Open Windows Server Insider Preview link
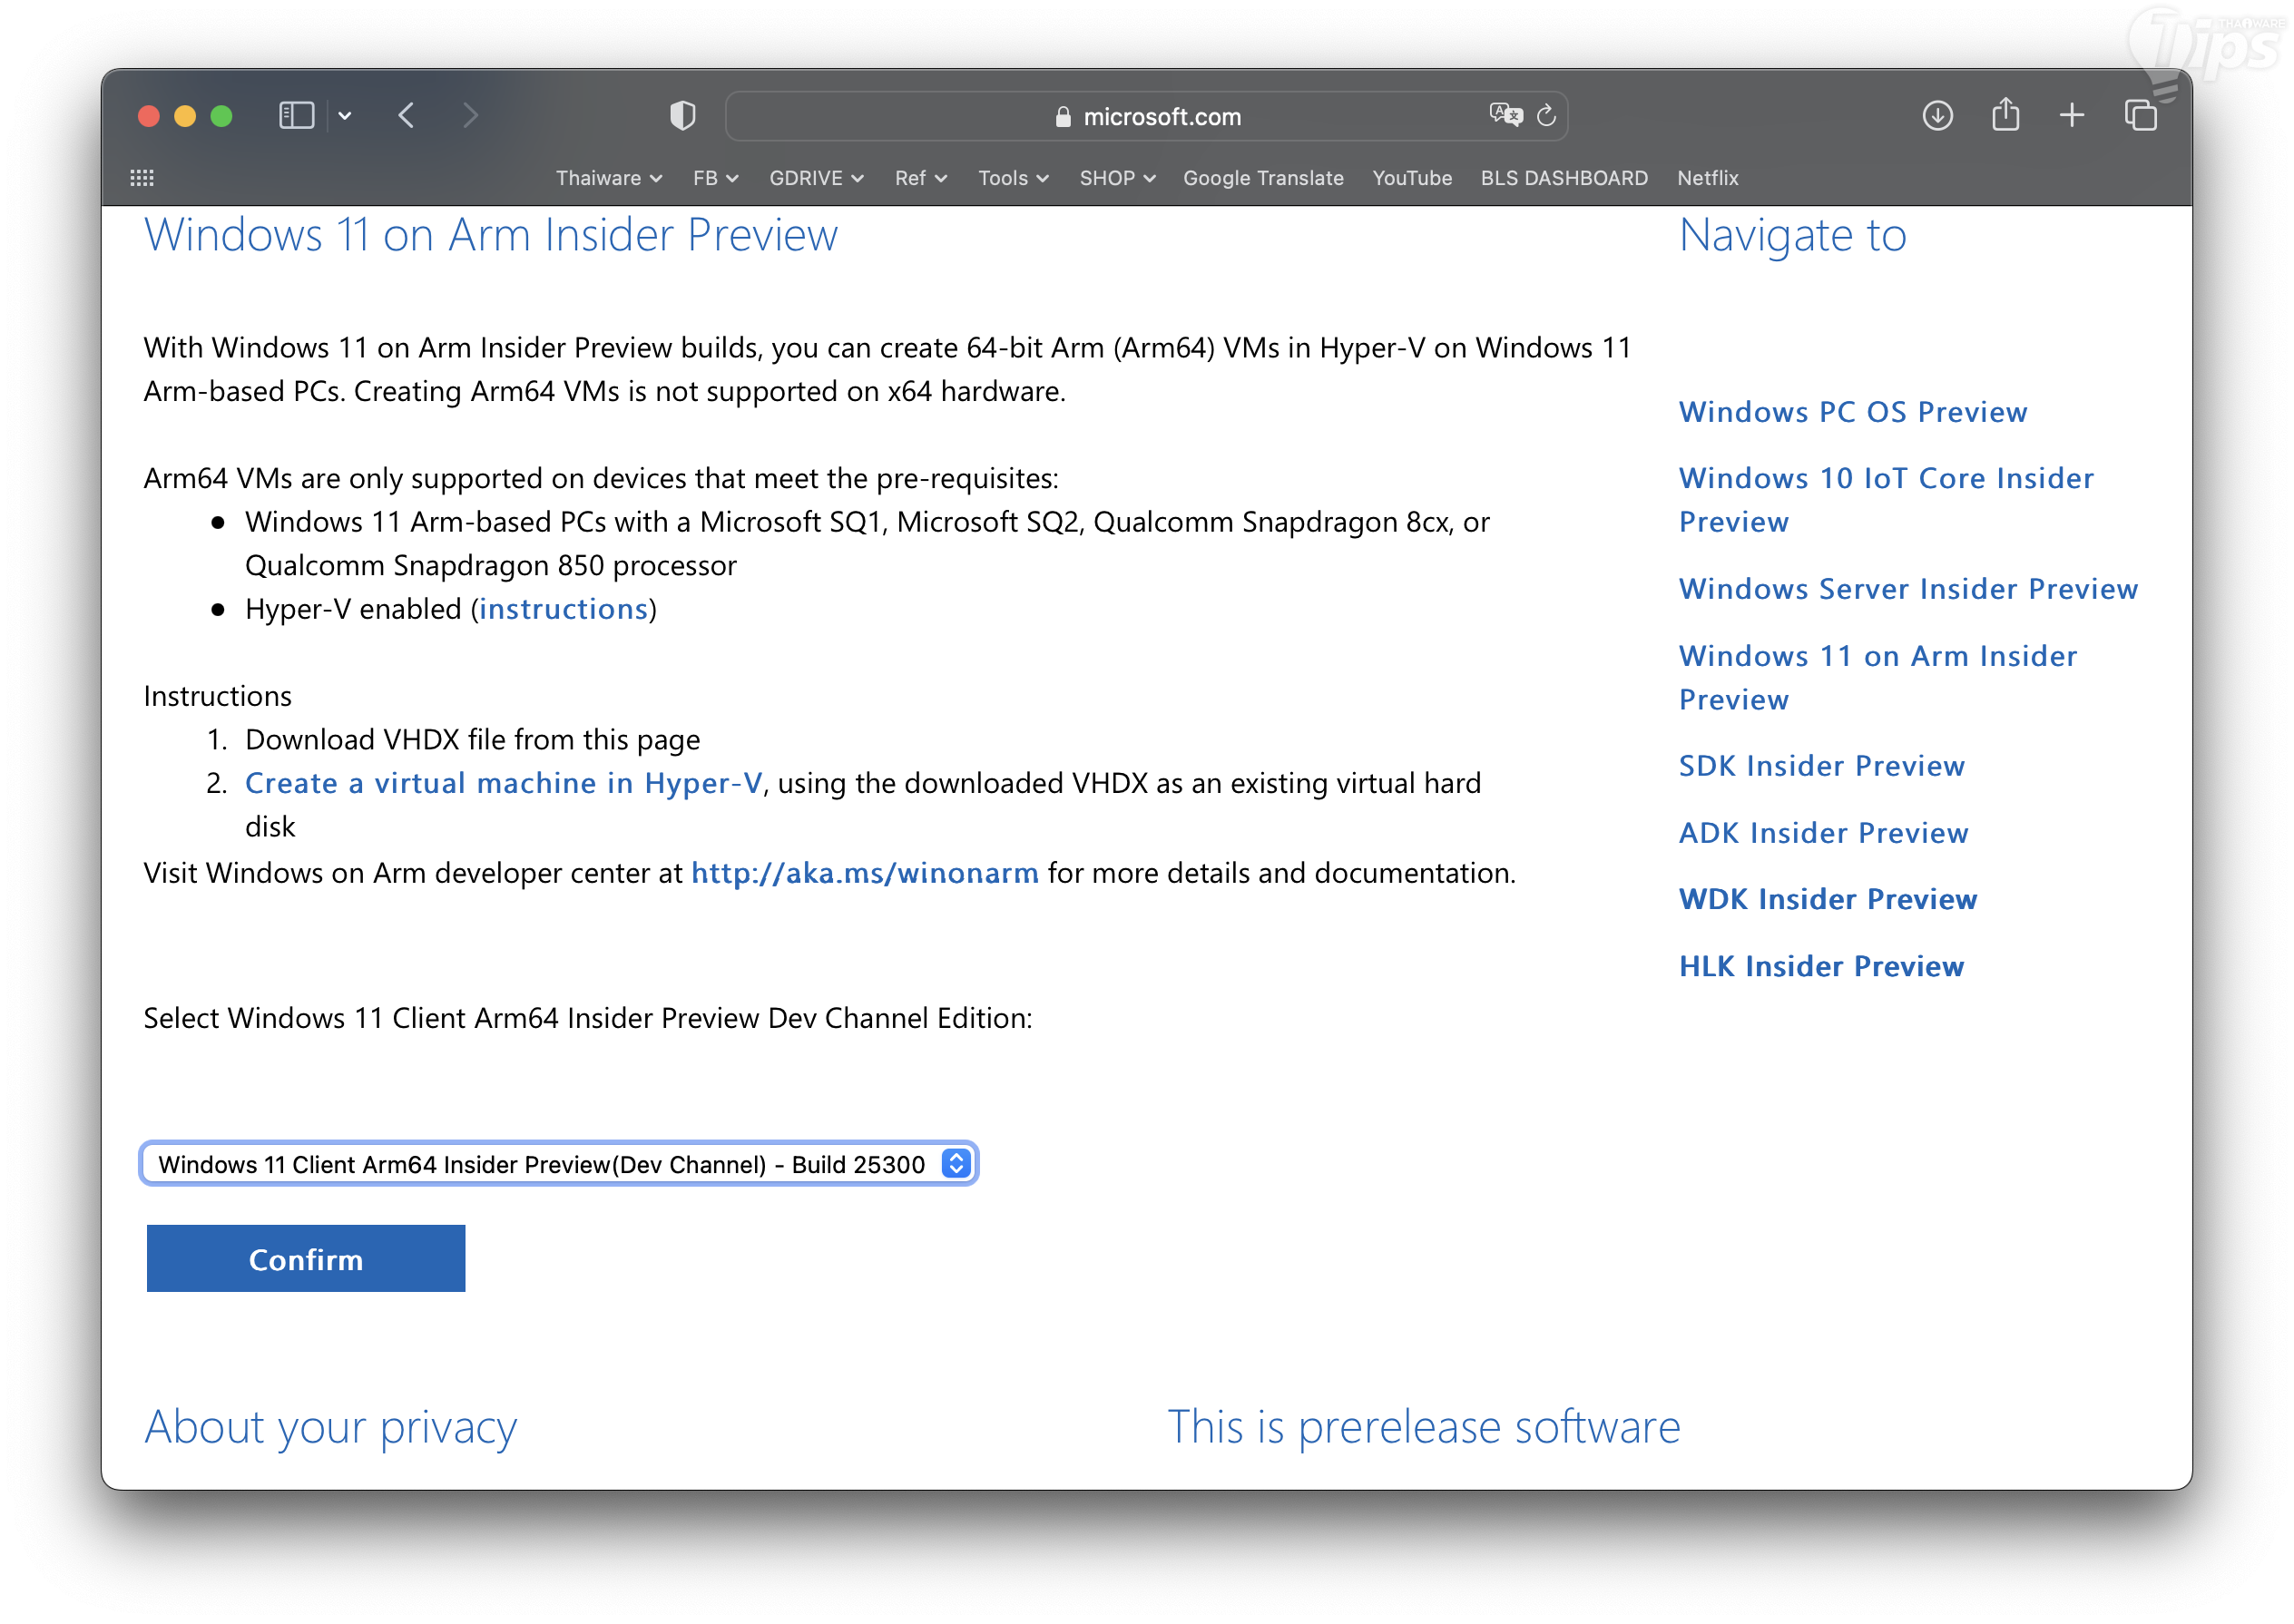2294x1624 pixels. [x=1907, y=589]
